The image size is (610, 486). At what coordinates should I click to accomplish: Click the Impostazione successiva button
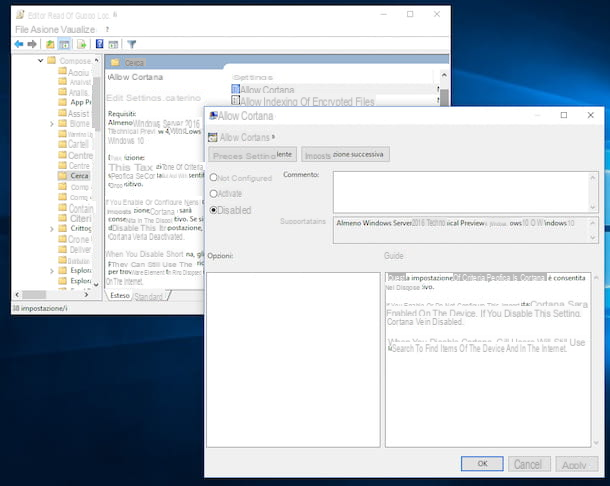345,154
